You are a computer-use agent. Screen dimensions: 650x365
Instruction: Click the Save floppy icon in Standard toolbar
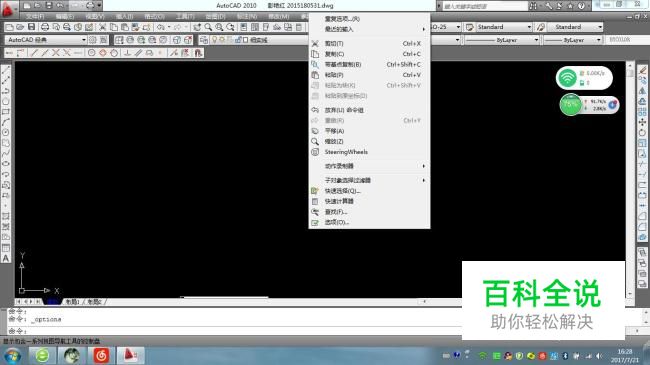32,27
